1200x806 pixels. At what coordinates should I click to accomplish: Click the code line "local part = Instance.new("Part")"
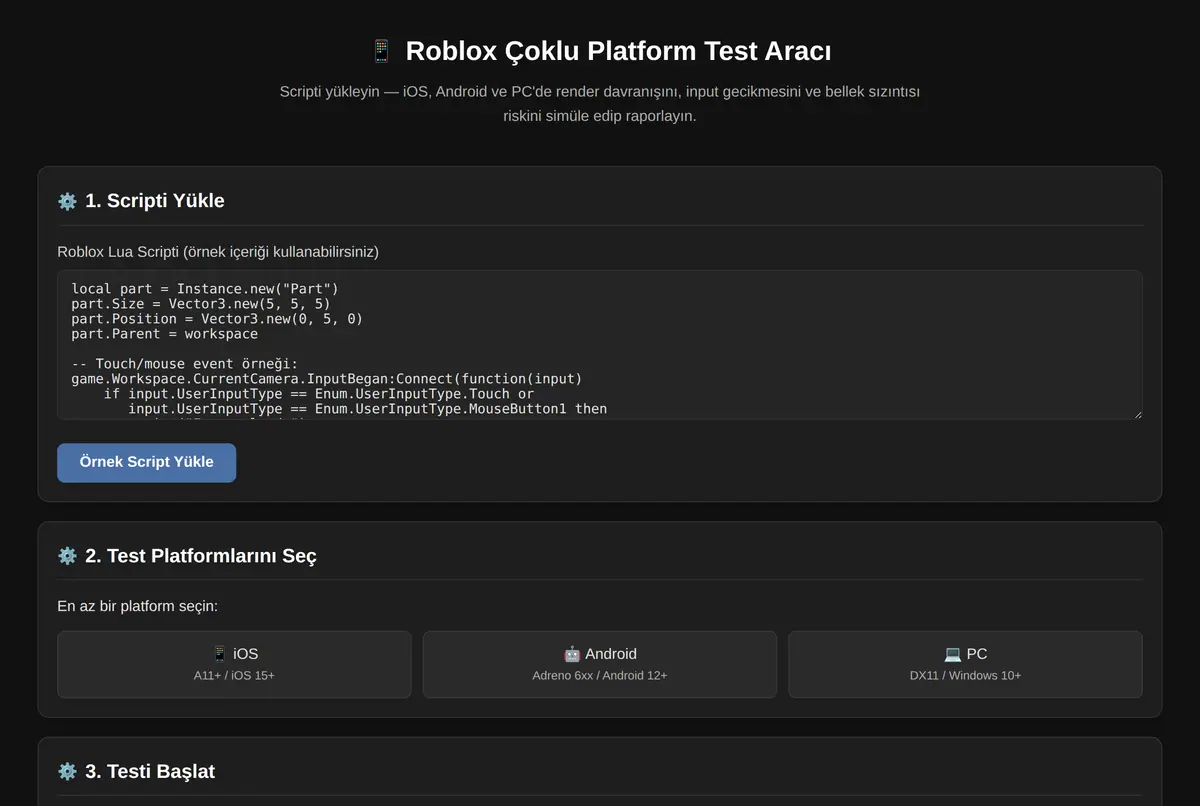(x=205, y=289)
